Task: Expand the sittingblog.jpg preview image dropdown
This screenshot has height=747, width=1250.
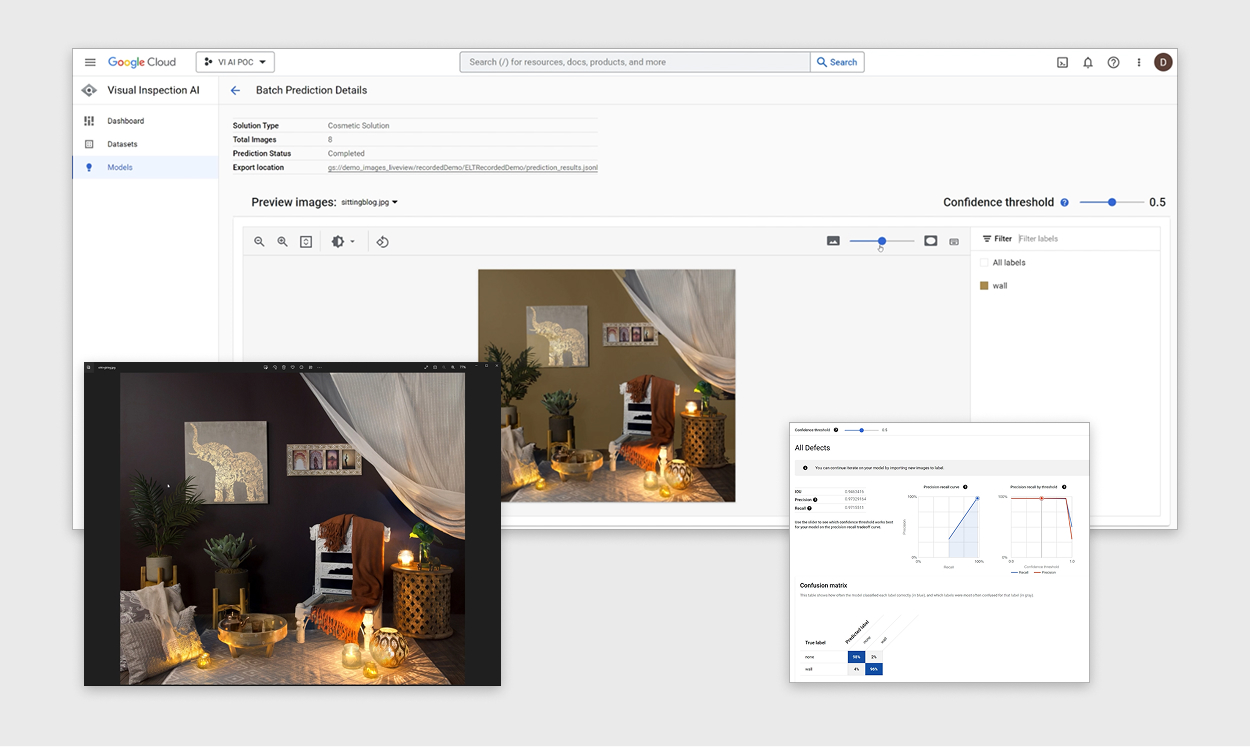Action: pyautogui.click(x=369, y=202)
